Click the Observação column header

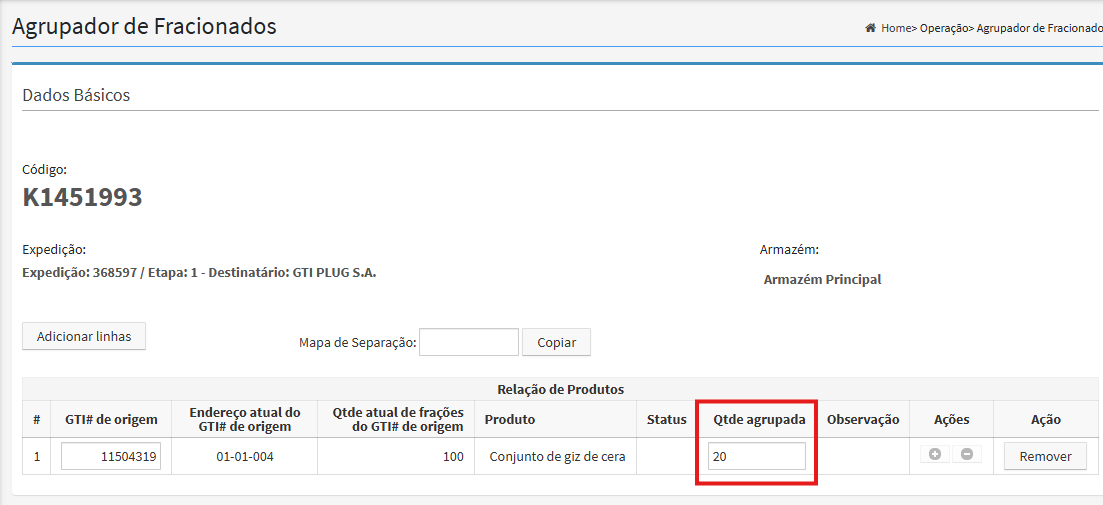click(x=863, y=419)
